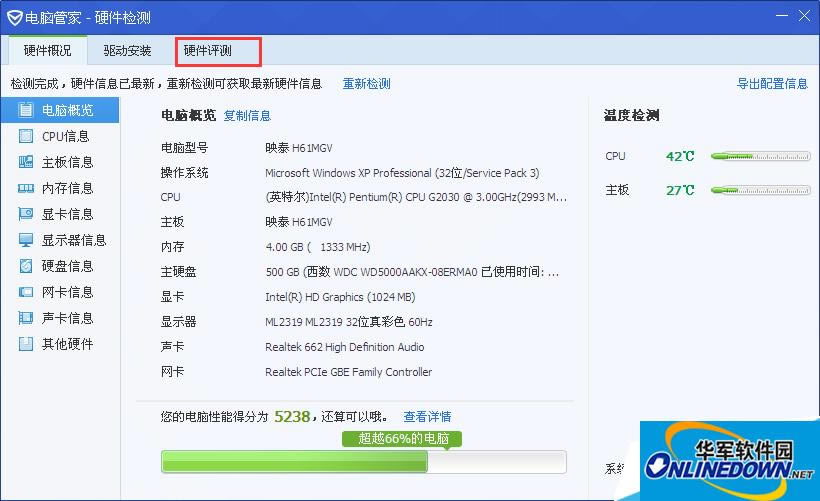Click the 映泰 H61MGV computer model value
Screen dimensions: 820x501
tap(299, 148)
